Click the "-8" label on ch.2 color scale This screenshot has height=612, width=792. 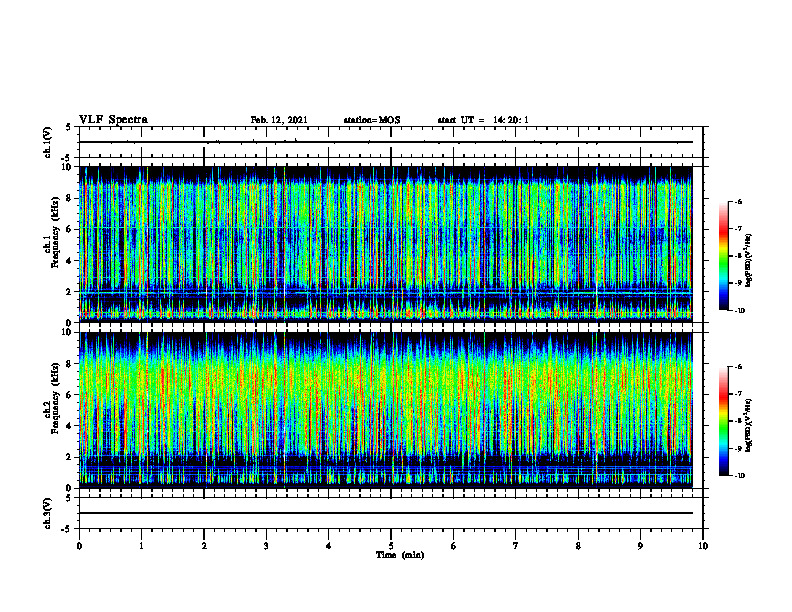(738, 421)
